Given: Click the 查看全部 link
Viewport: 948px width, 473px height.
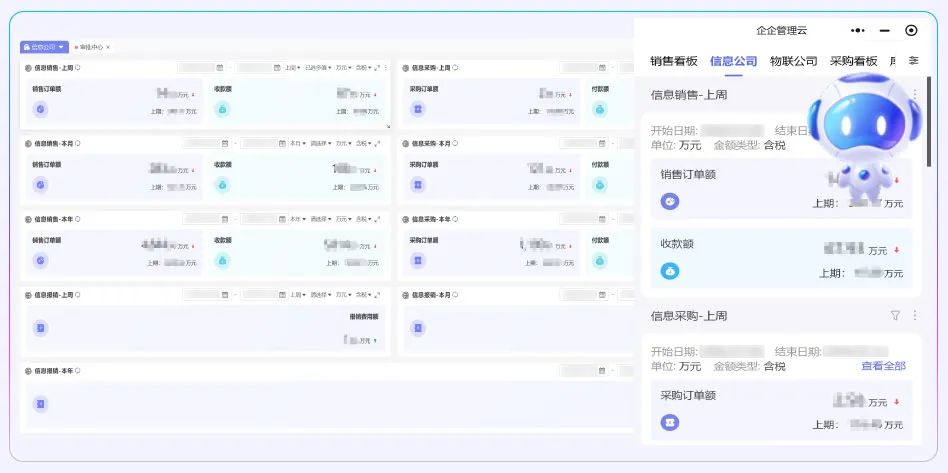Looking at the screenshot, I should (883, 366).
